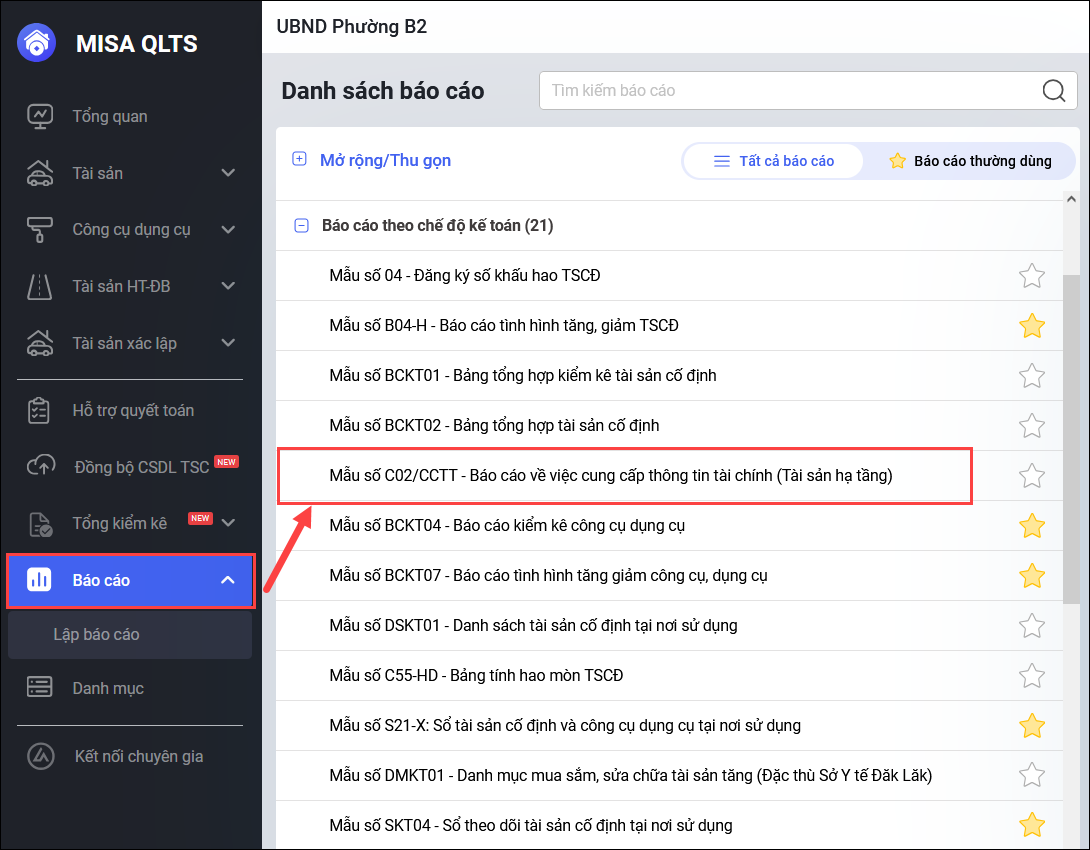Click the scrollbar up arrow
The image size is (1090, 850).
click(x=1071, y=198)
